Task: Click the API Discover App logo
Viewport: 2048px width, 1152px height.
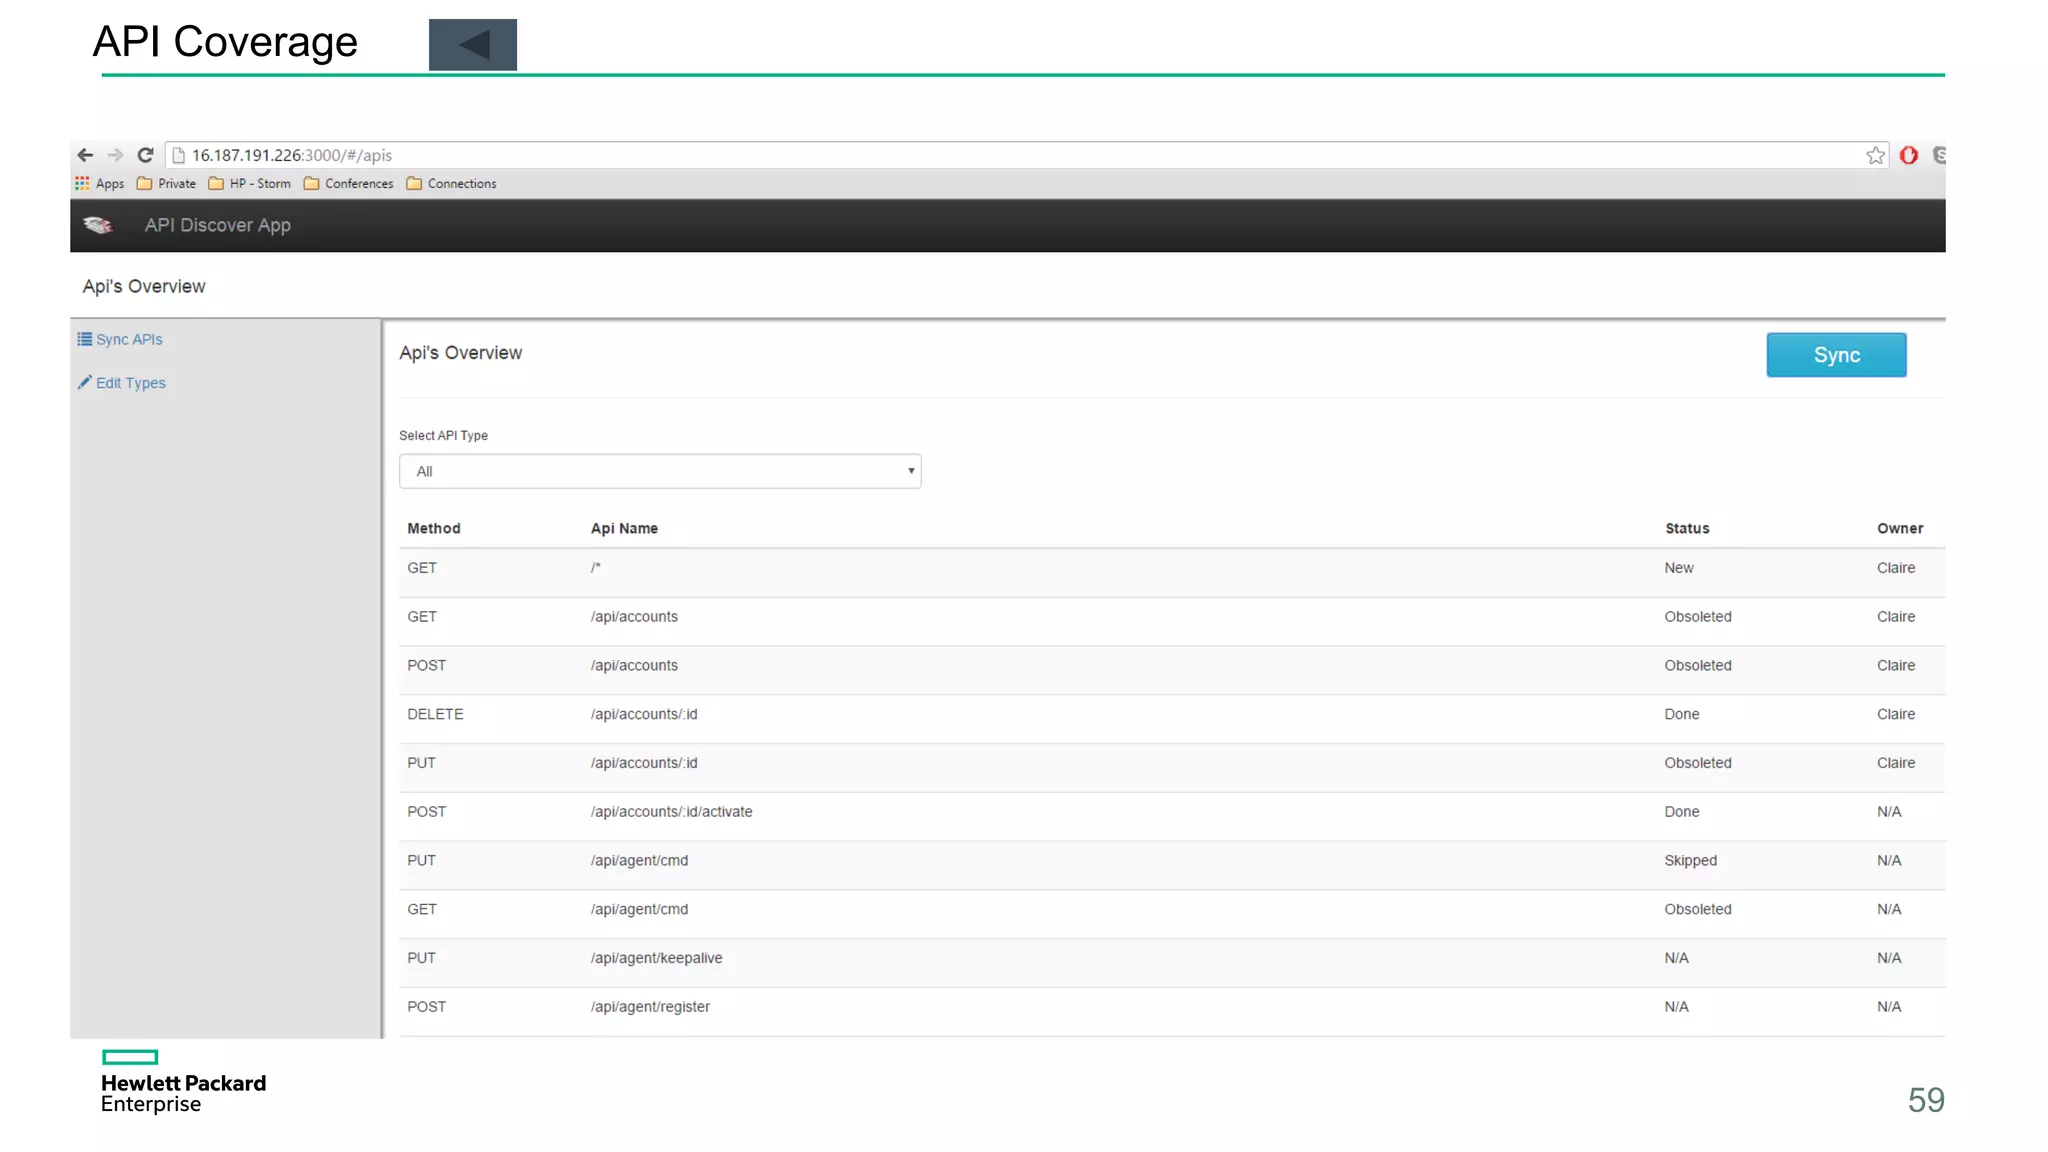Action: pos(98,225)
